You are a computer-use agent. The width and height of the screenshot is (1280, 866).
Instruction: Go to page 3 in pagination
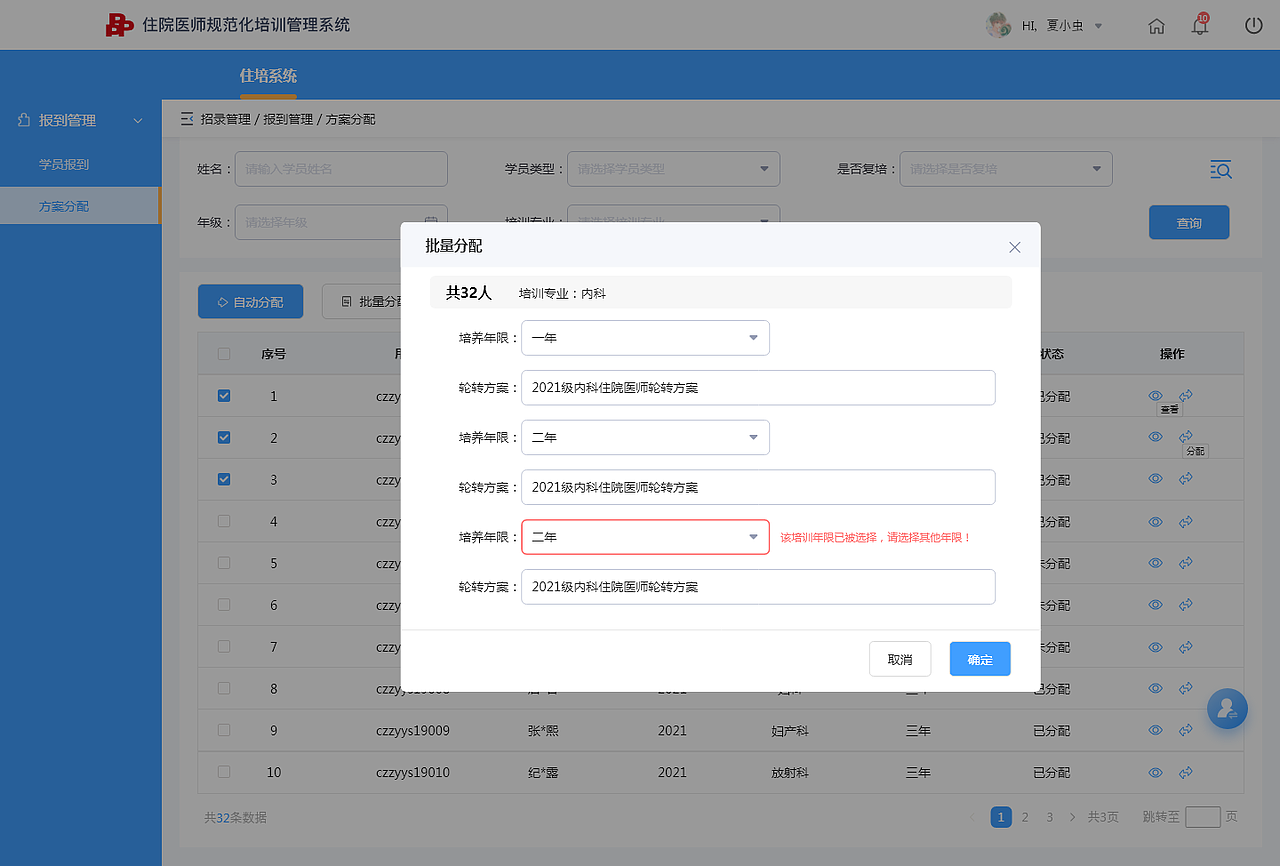(1049, 817)
